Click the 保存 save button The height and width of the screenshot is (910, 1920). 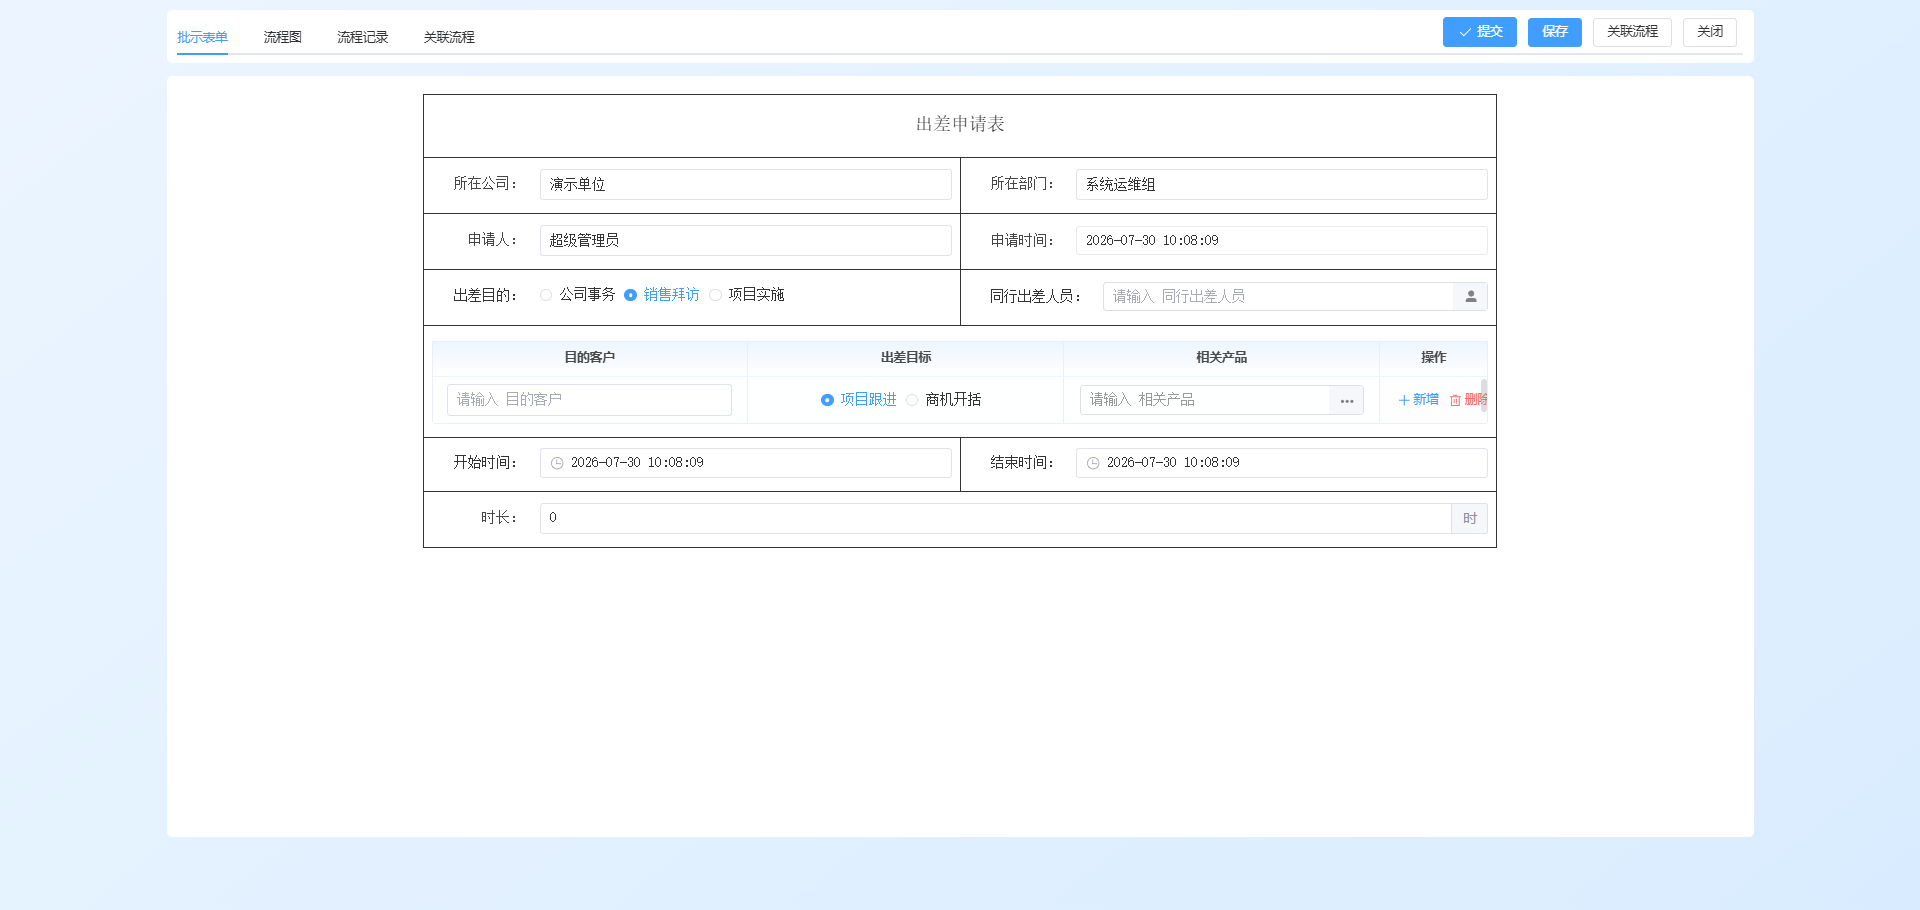(1555, 32)
